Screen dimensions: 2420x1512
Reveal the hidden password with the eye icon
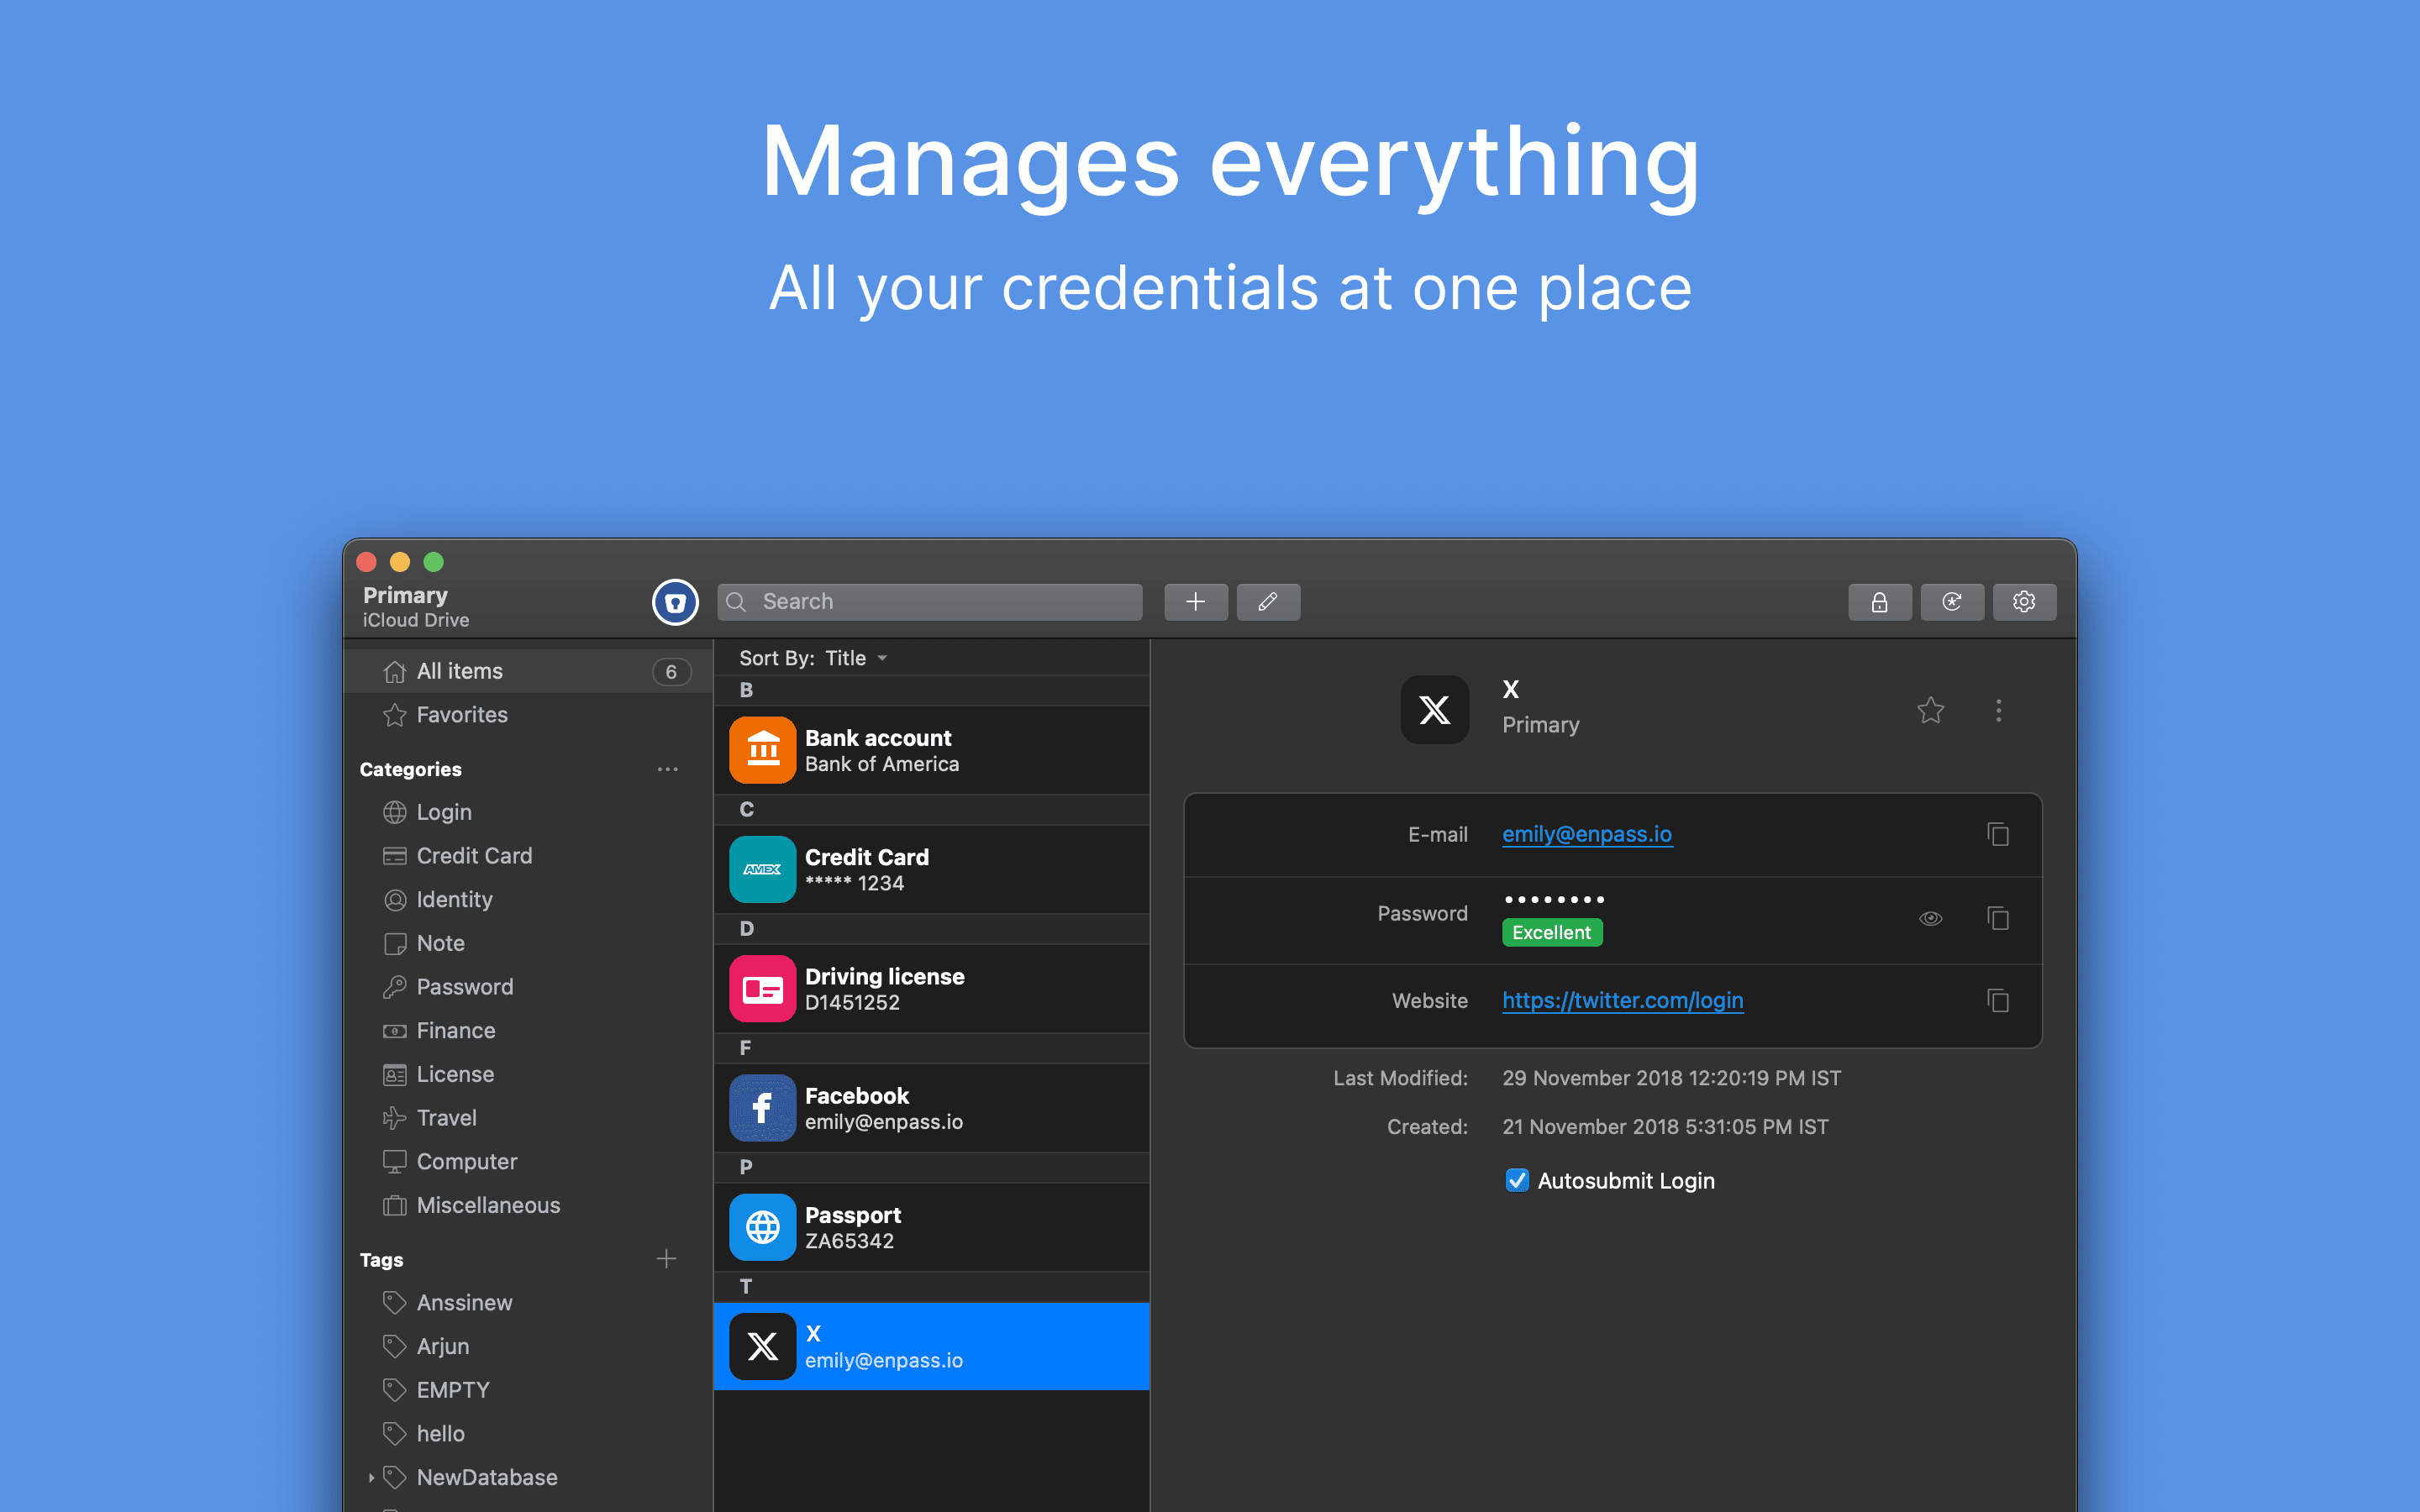coord(1930,917)
